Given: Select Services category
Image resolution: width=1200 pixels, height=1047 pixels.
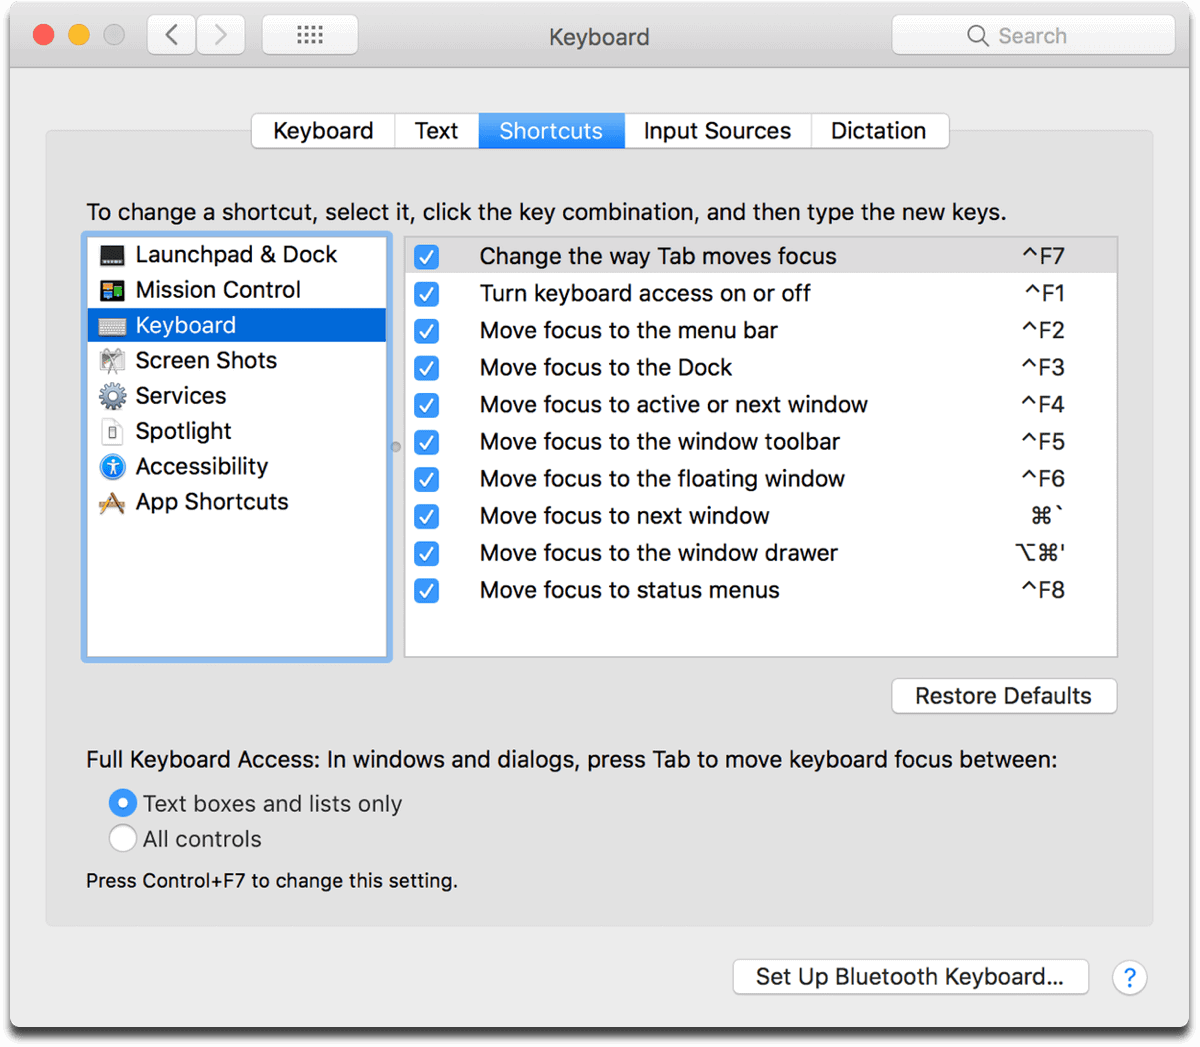Looking at the screenshot, I should (237, 396).
